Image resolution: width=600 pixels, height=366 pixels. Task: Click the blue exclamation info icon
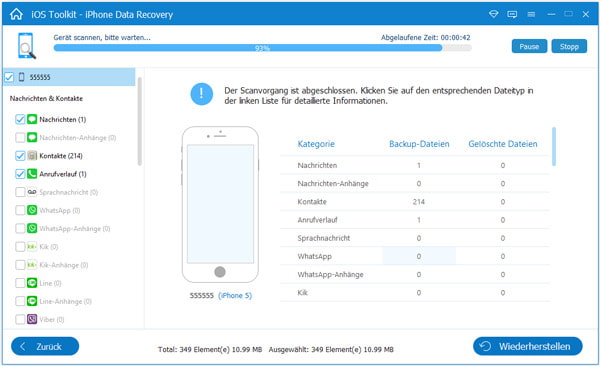pos(202,94)
